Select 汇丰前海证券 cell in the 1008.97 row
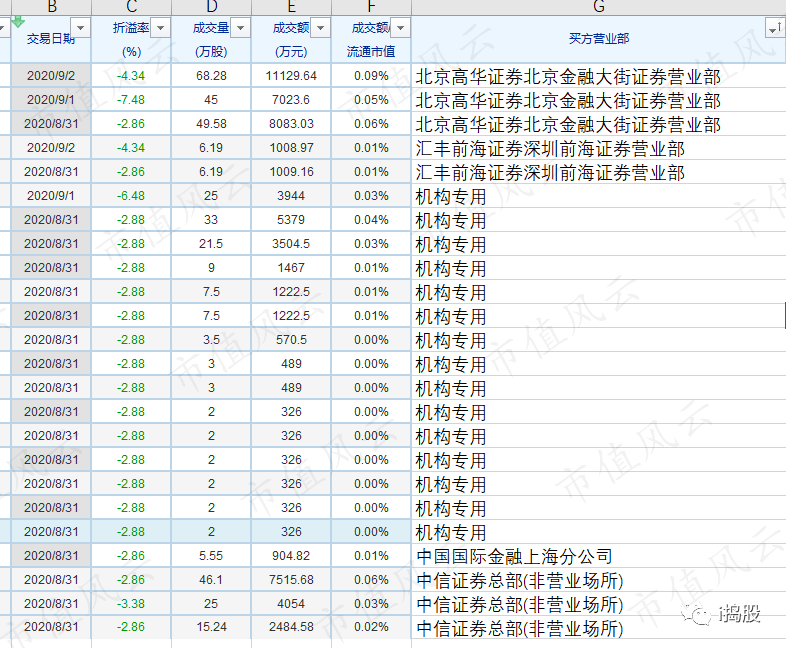The height and width of the screenshot is (648, 786). (x=599, y=148)
